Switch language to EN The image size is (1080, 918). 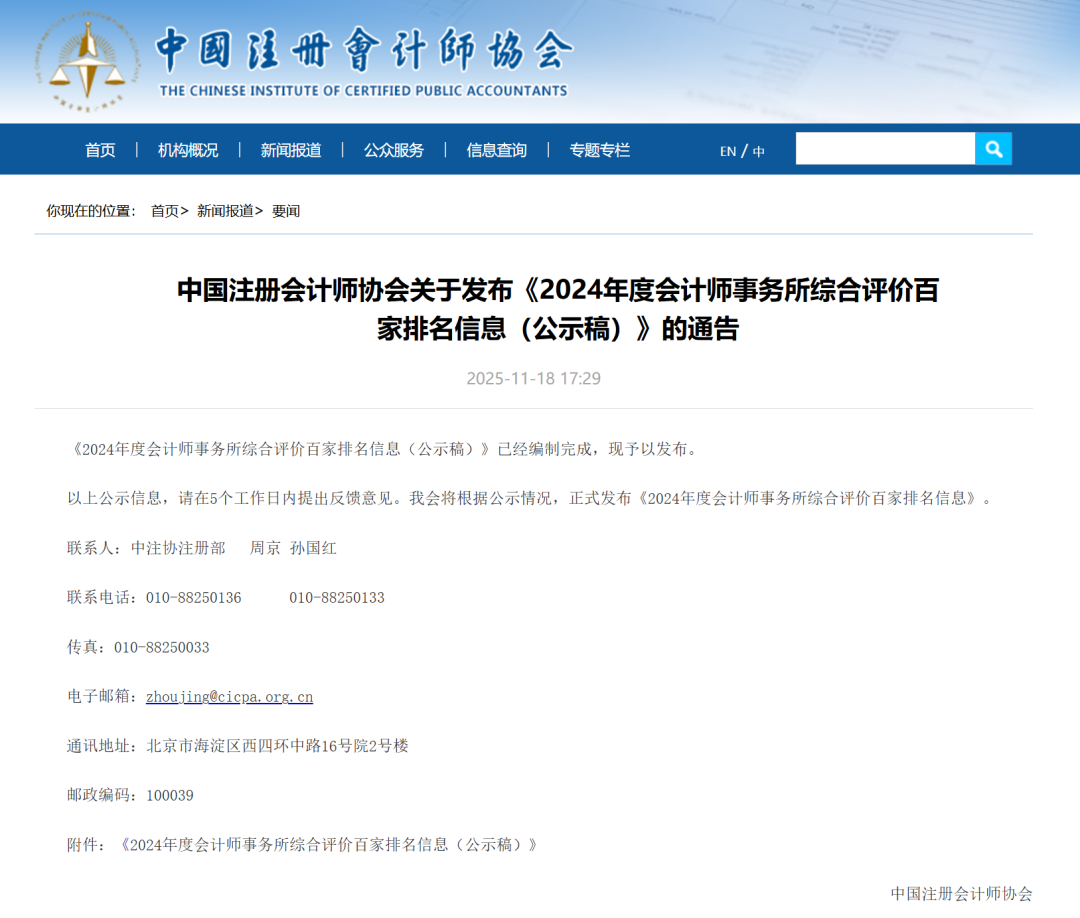[728, 152]
